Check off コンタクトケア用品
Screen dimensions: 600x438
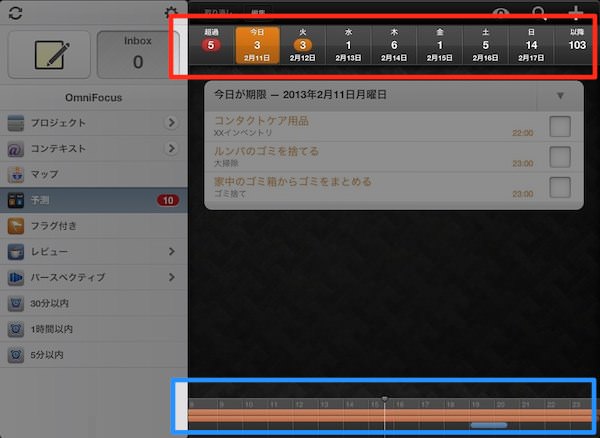(x=560, y=126)
